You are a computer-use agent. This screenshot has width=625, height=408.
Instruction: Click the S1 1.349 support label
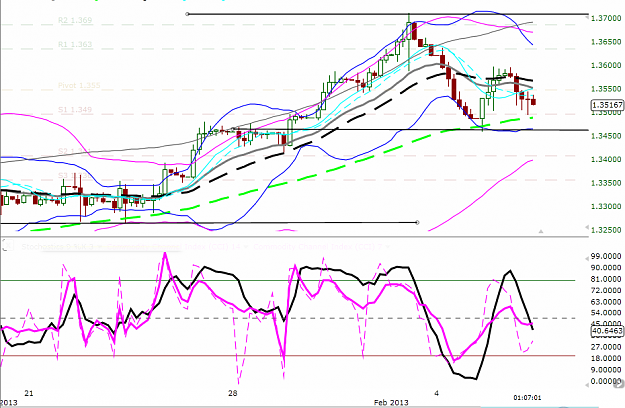75,109
